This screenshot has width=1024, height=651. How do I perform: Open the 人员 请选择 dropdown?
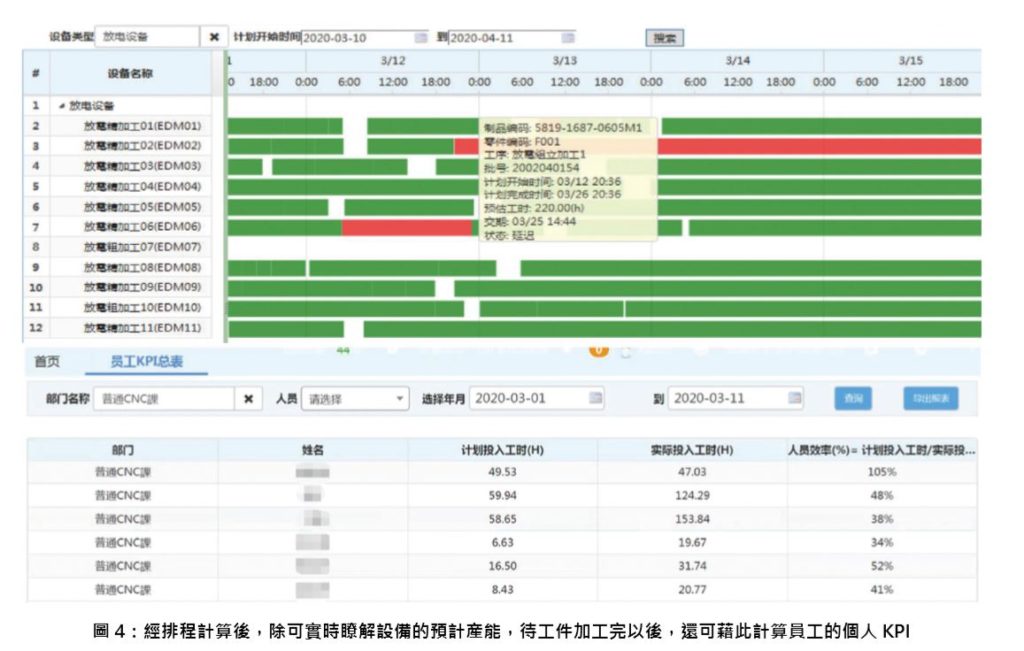(x=355, y=398)
